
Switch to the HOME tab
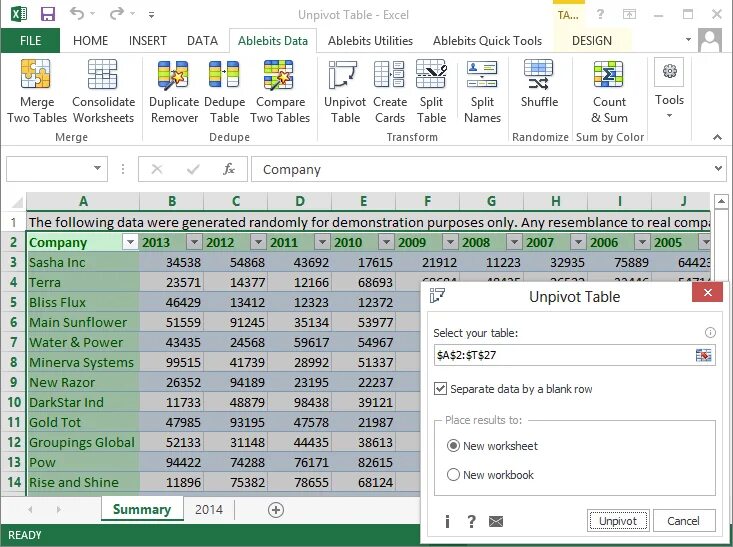click(x=90, y=41)
